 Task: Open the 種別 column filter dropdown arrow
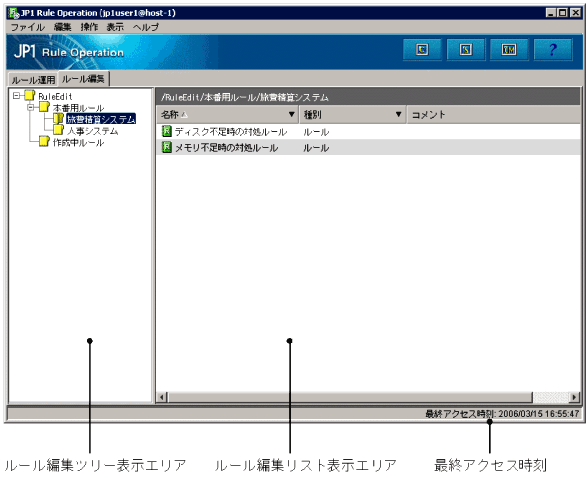399,114
